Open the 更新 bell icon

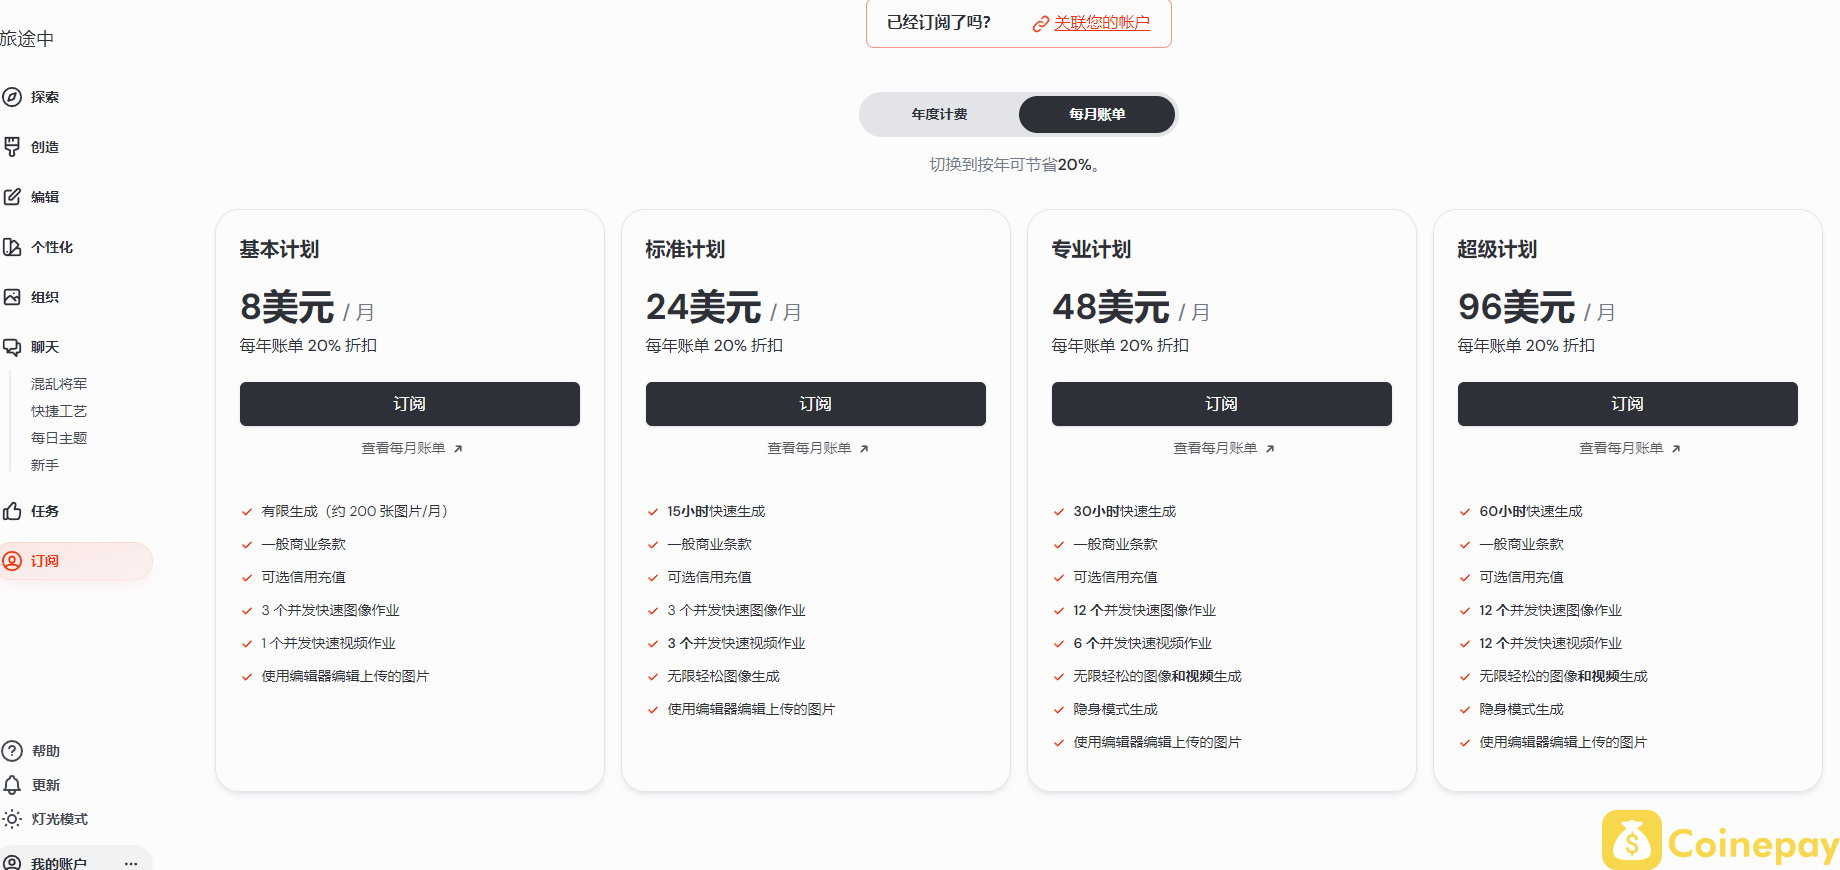tap(12, 785)
